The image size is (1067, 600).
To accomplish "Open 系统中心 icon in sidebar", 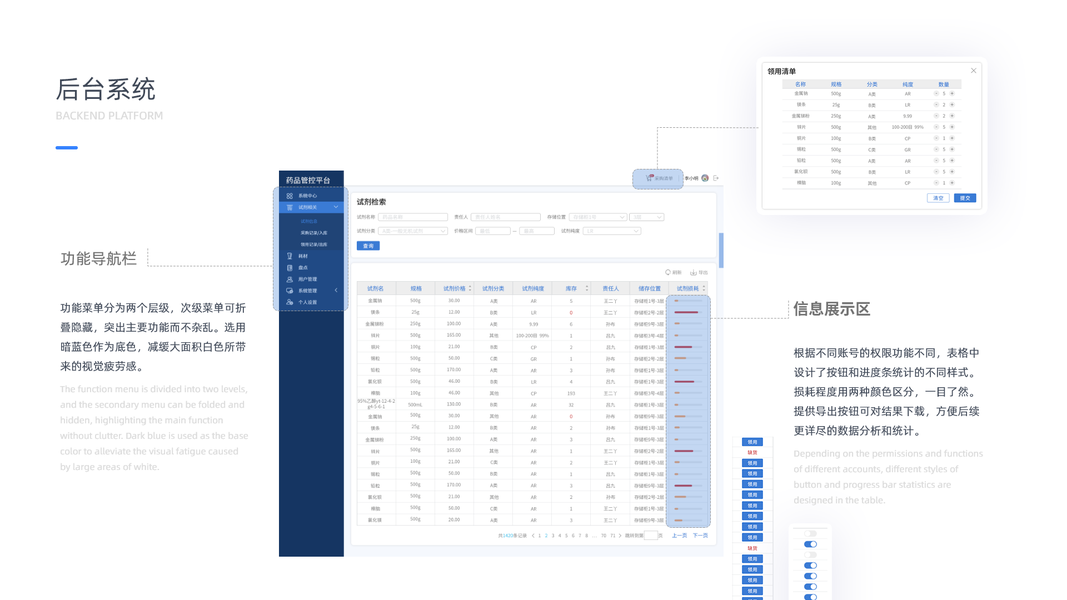I will point(290,196).
